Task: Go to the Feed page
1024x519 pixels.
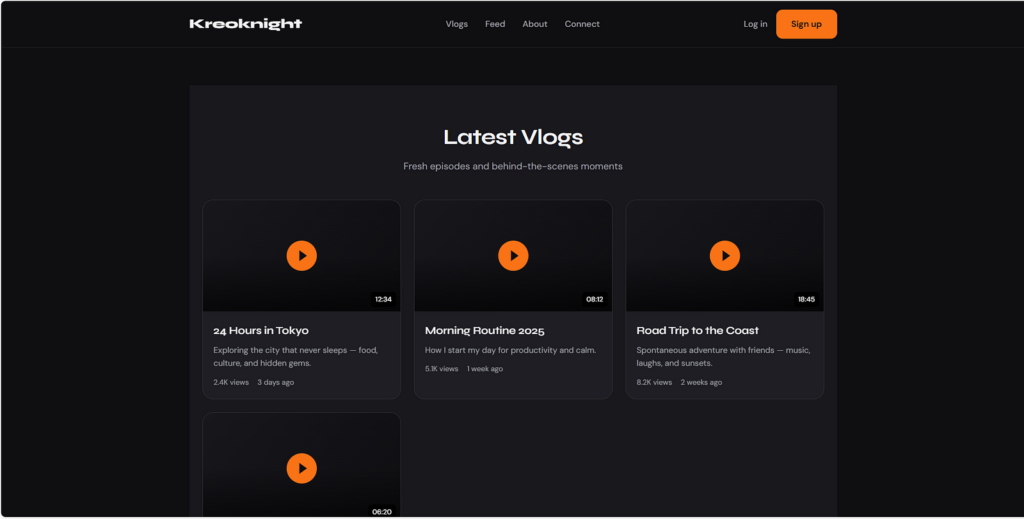Action: pos(495,24)
